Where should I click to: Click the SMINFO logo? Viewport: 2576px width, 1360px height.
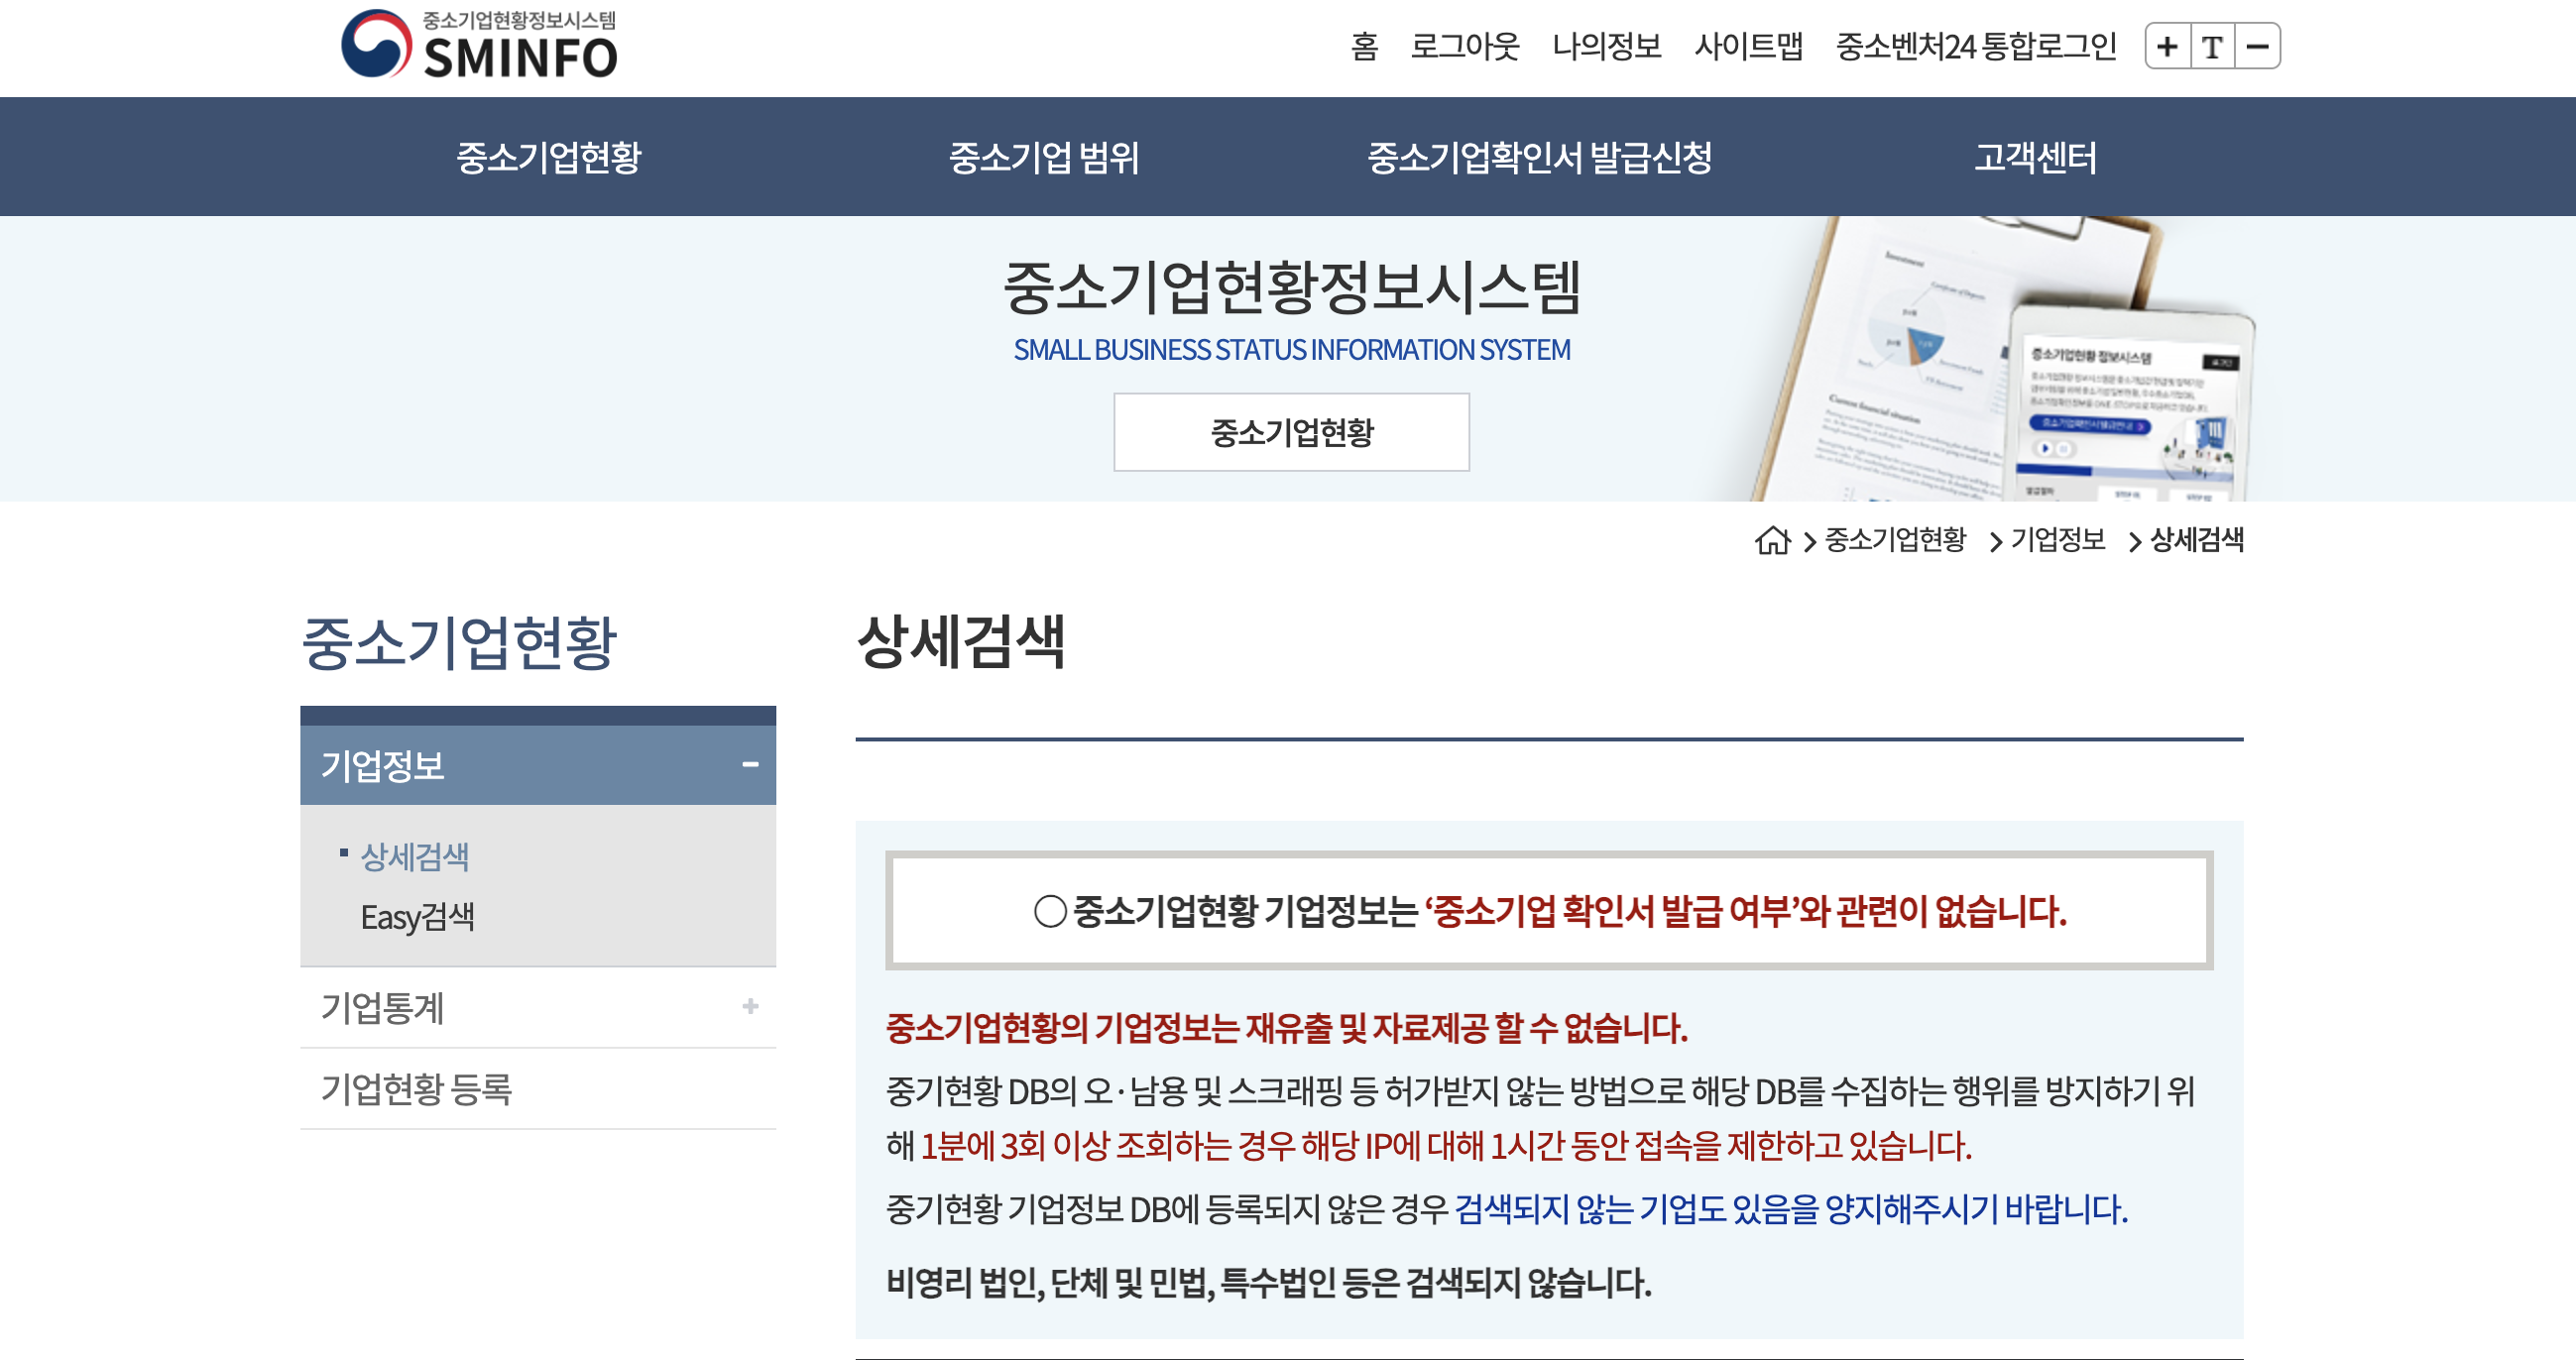(479, 45)
